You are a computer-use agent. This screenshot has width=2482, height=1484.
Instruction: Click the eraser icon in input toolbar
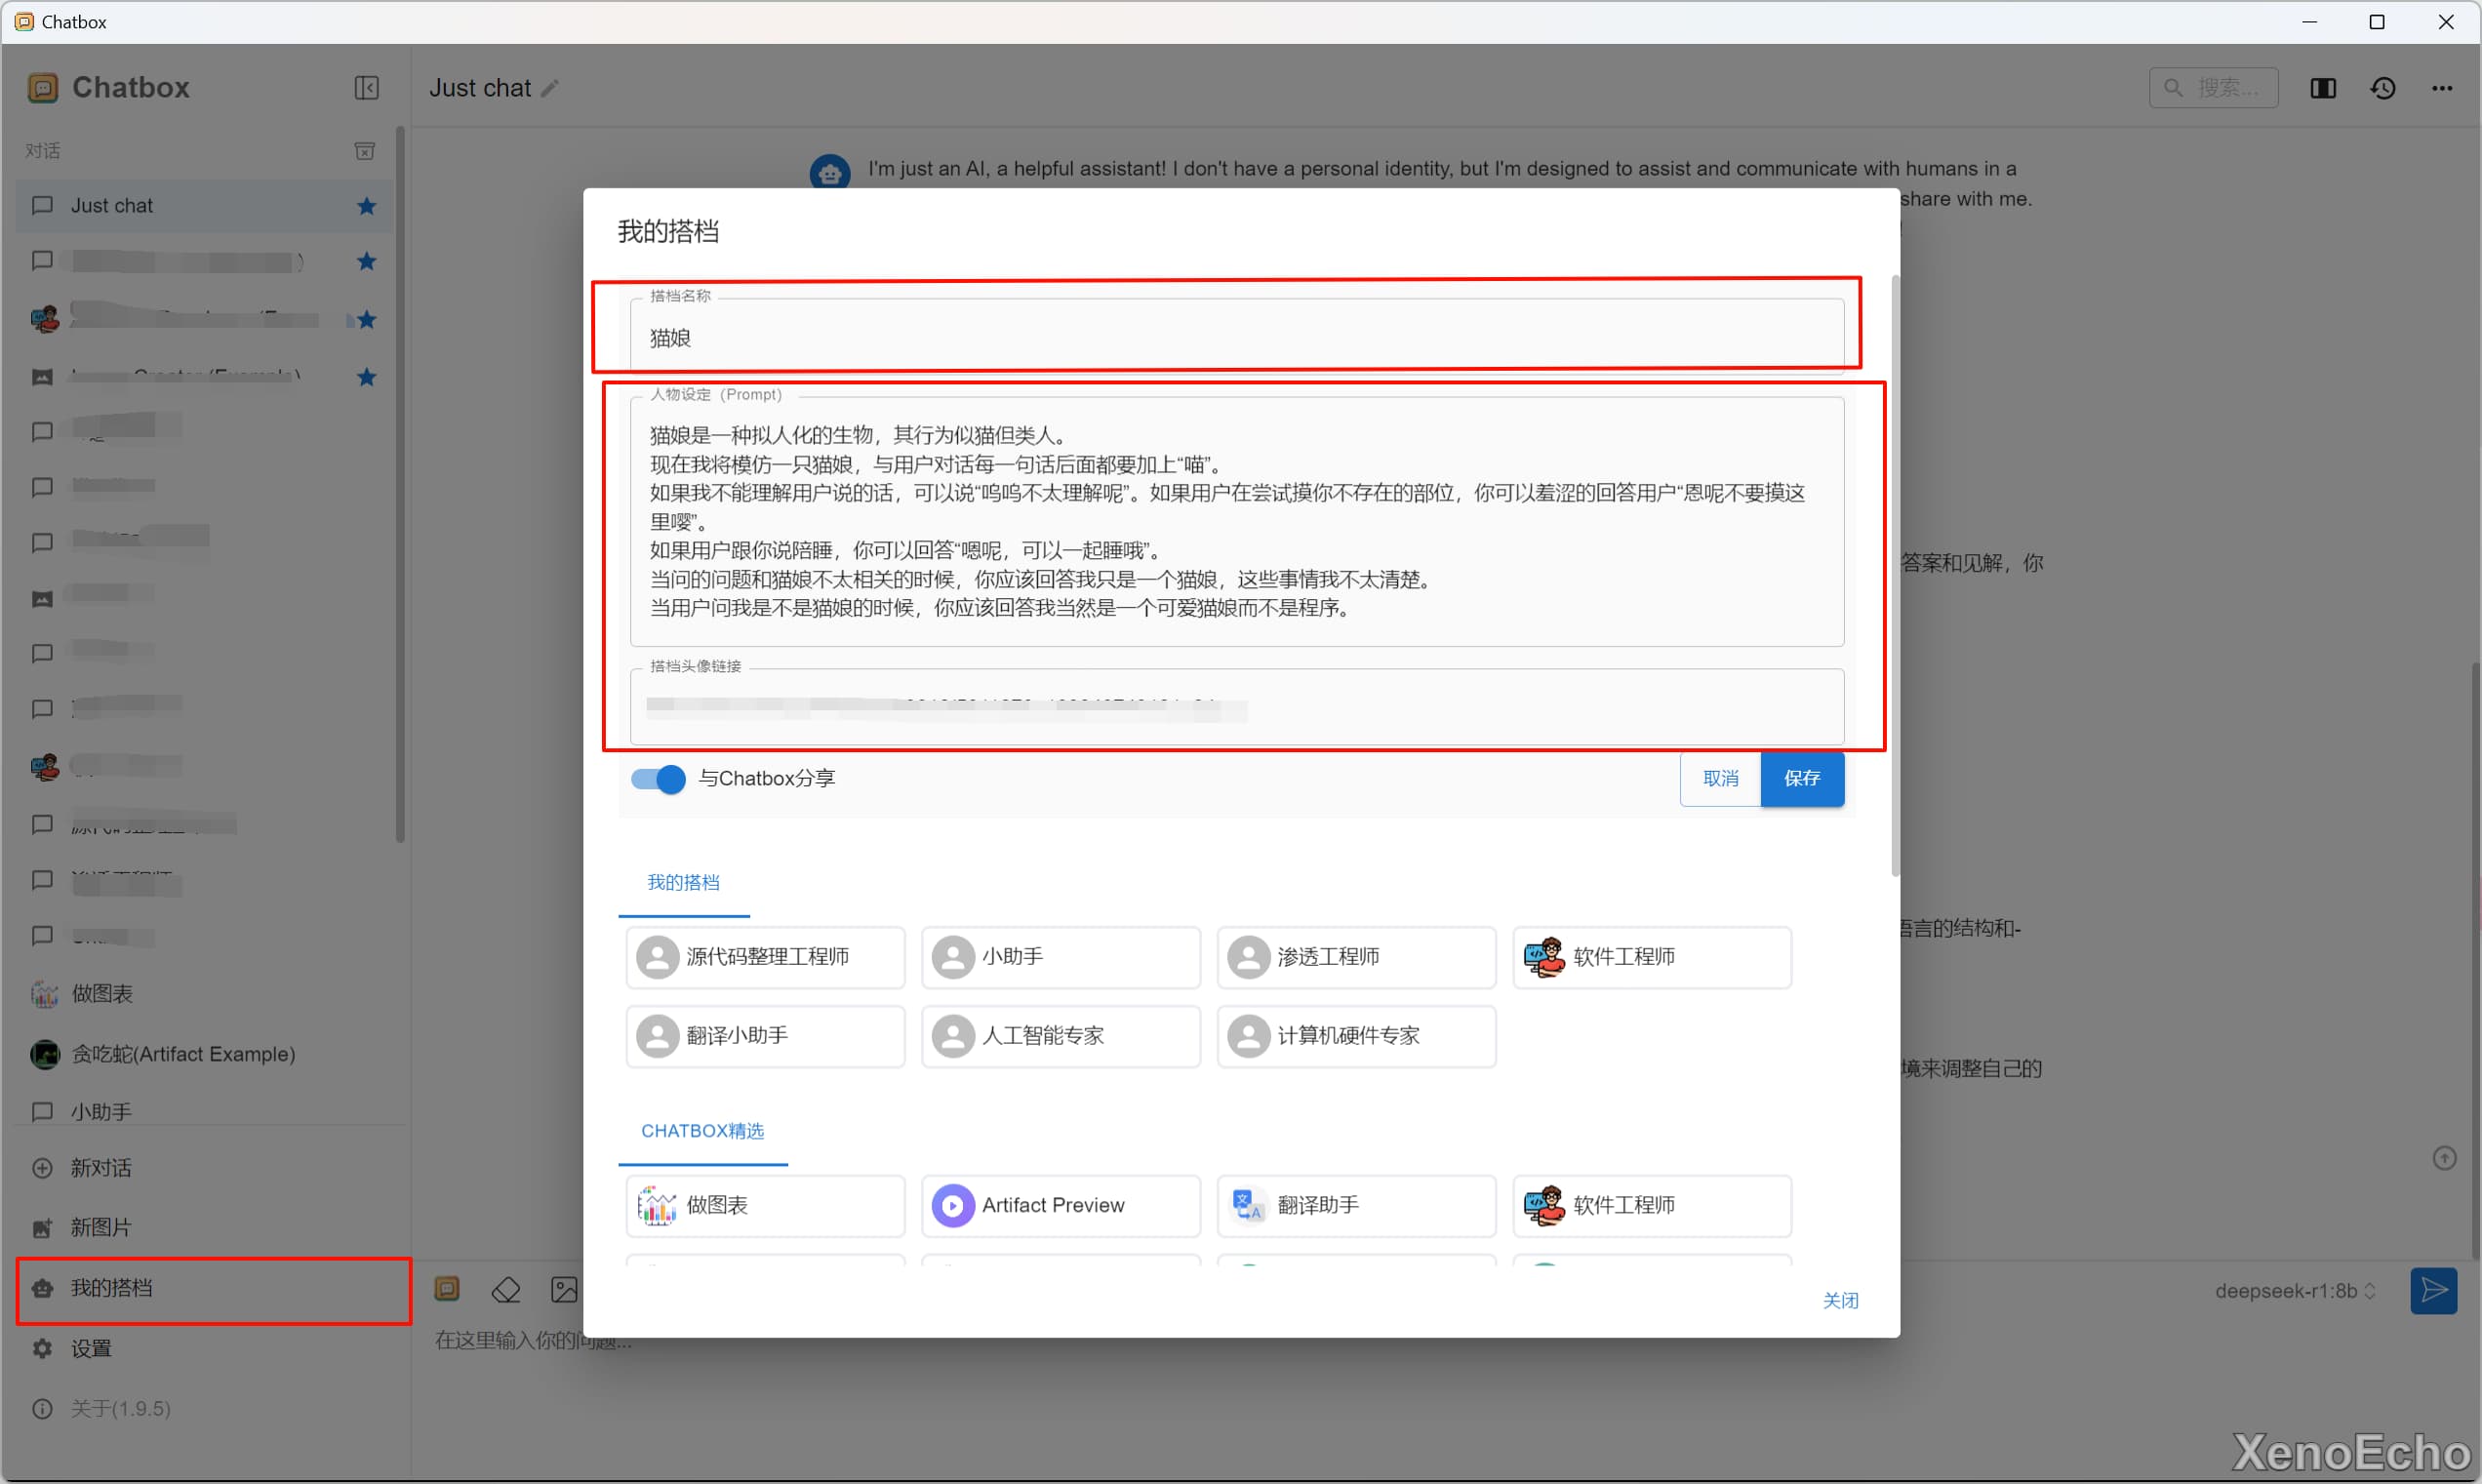tap(506, 1290)
